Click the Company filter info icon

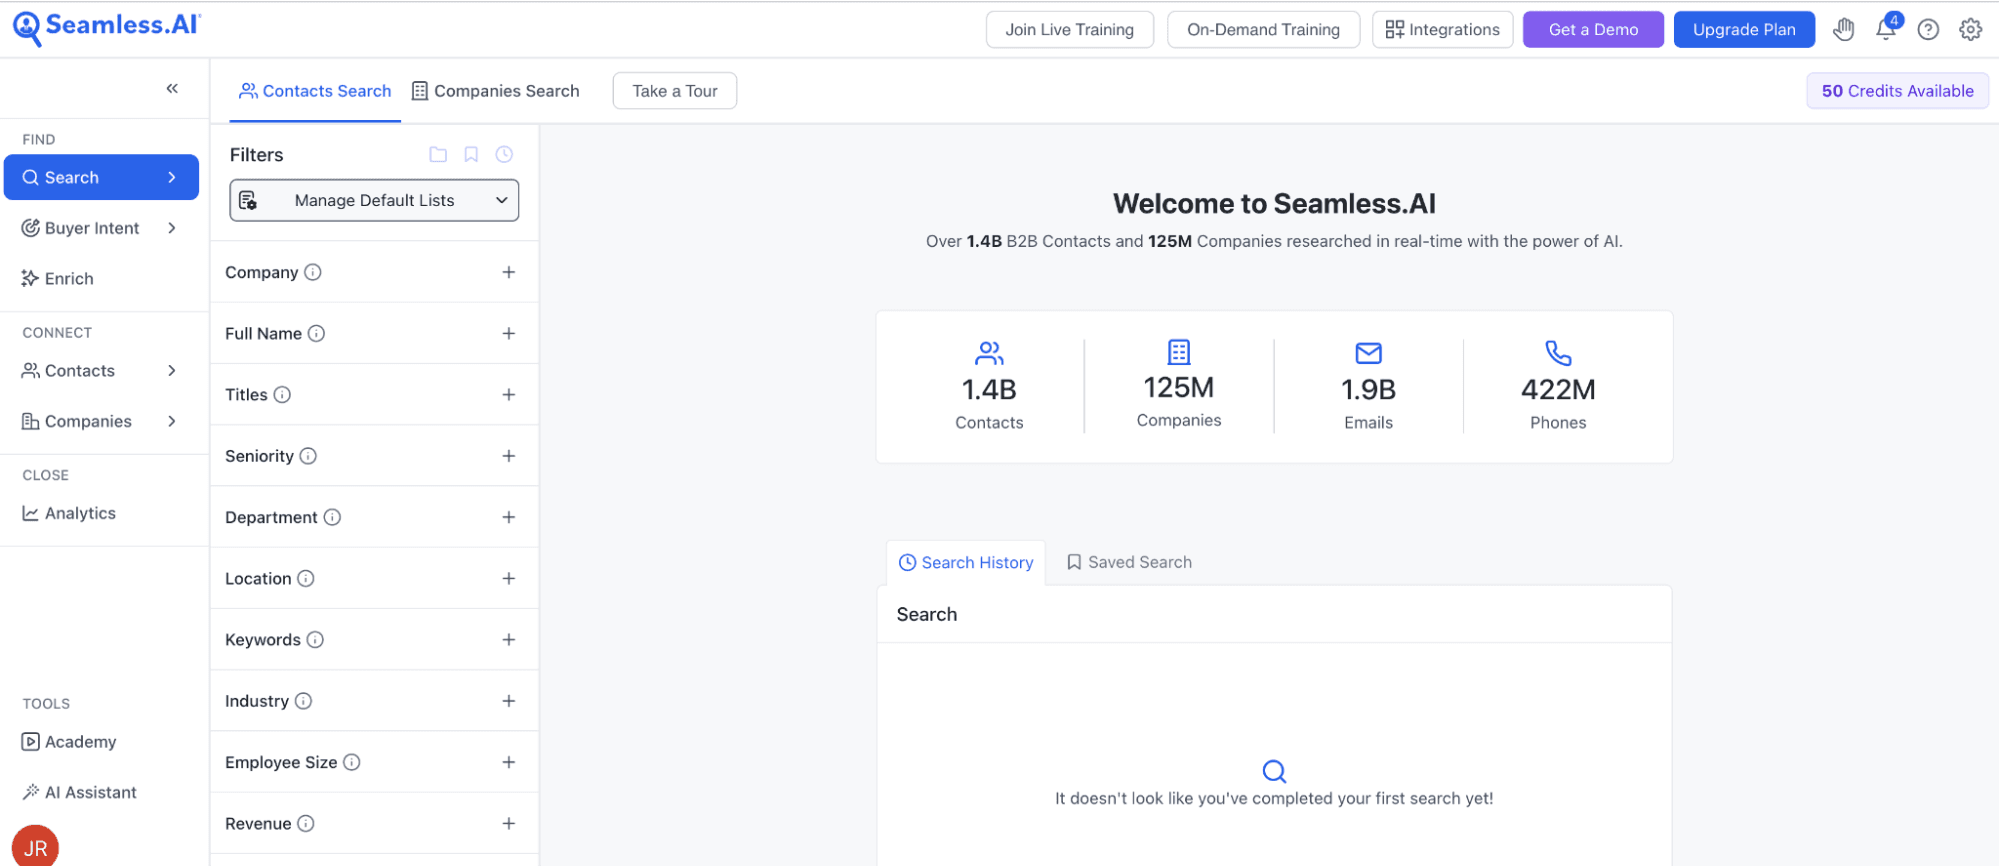[x=313, y=272]
